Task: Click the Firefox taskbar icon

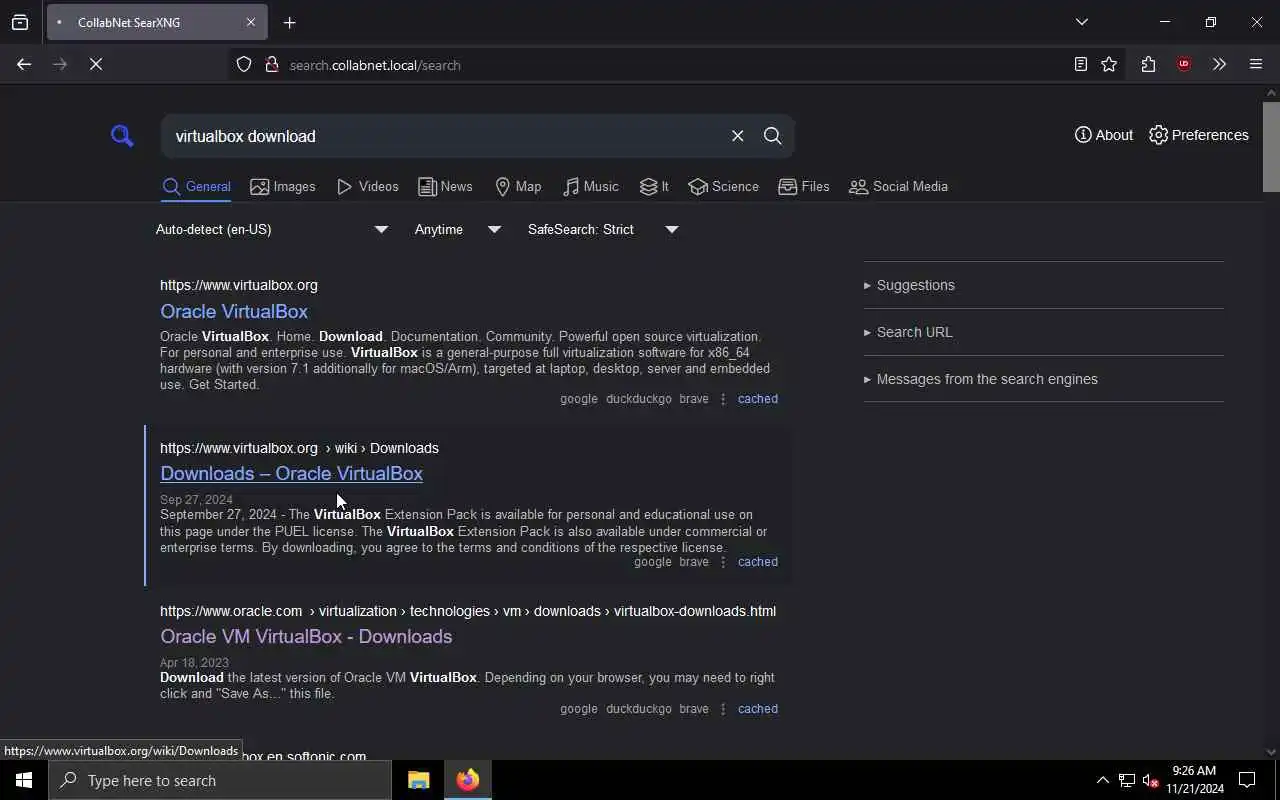Action: [x=468, y=780]
